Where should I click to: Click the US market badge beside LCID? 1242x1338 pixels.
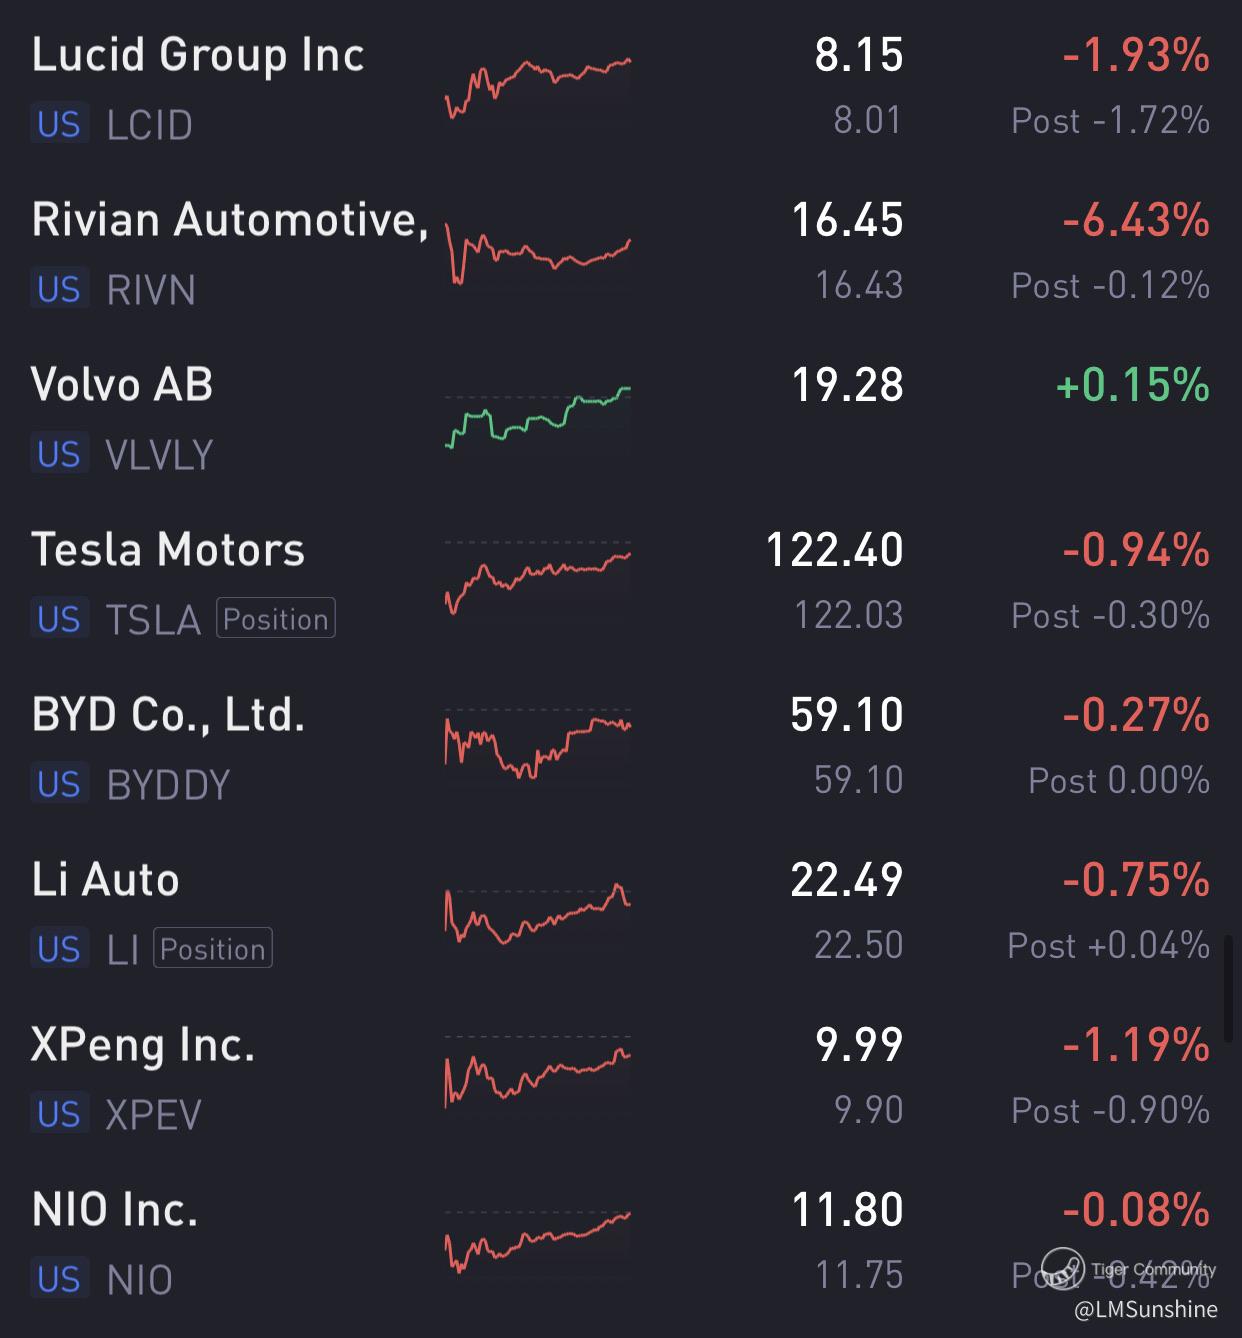coord(59,125)
